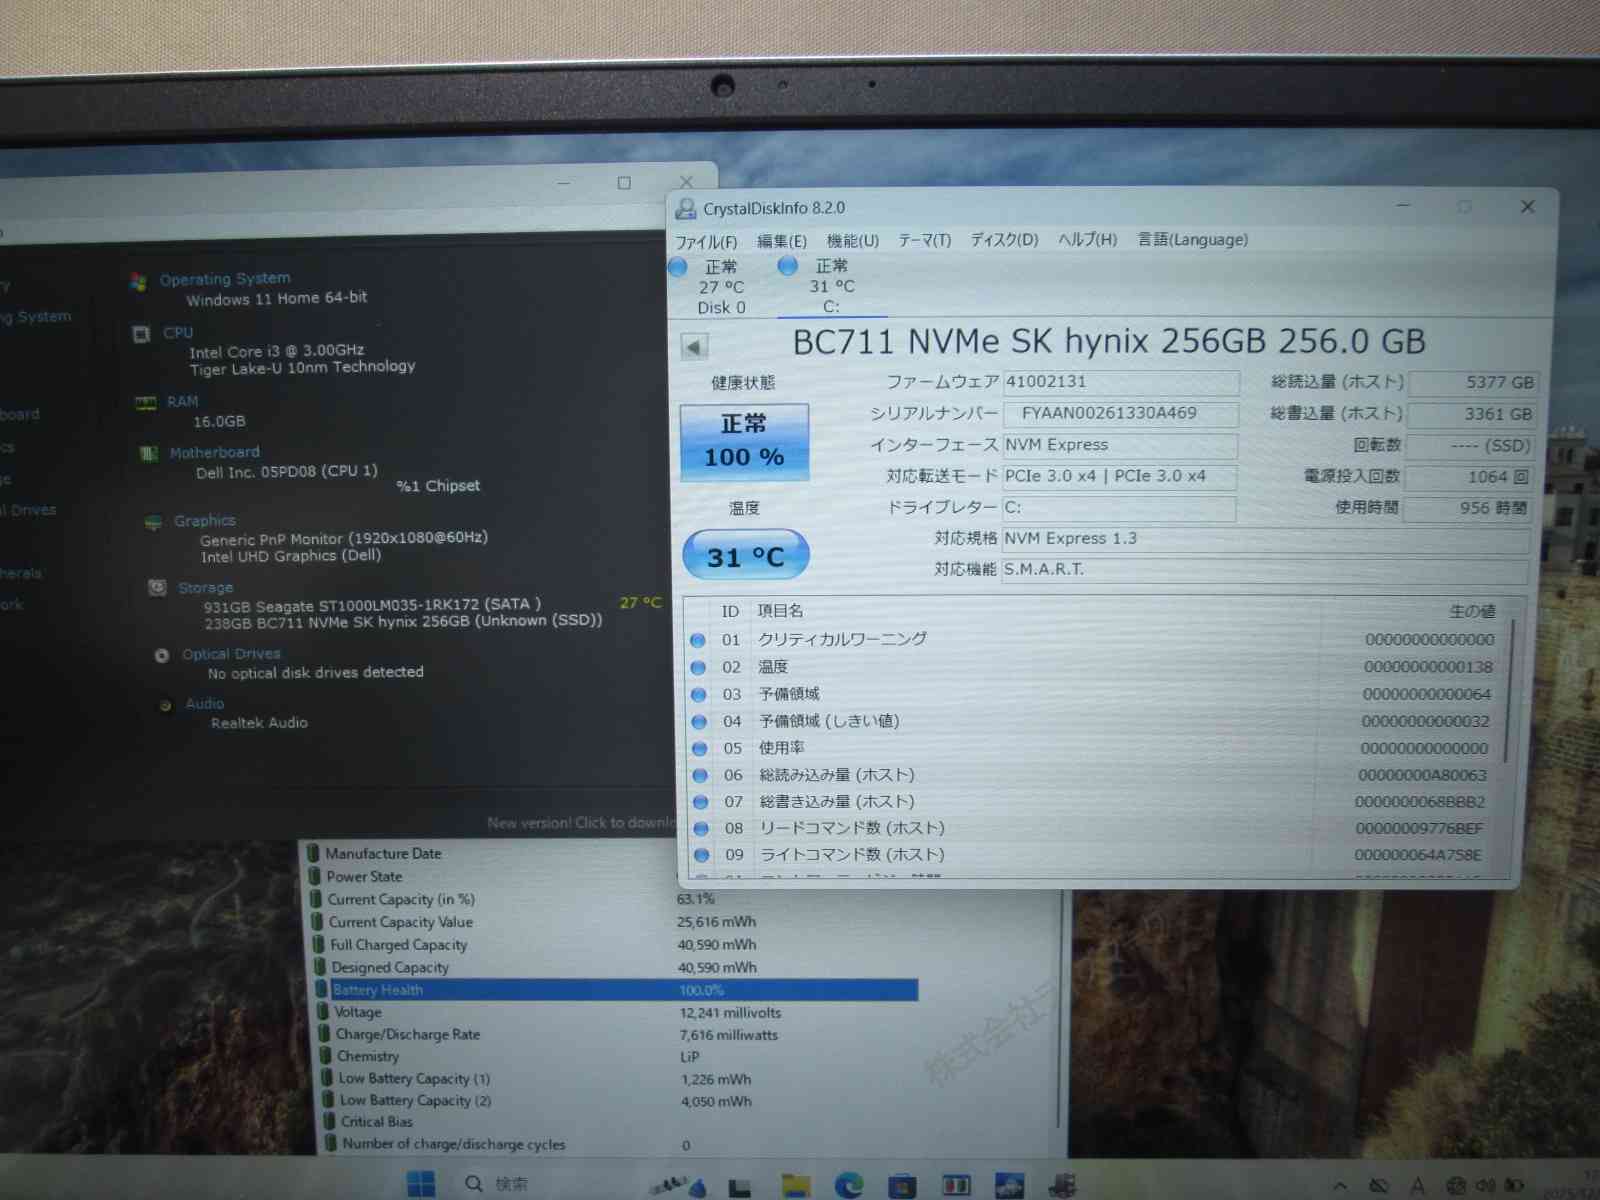Click the Motherboard chip icon in Speccy
This screenshot has height=1200, width=1600.
click(149, 454)
